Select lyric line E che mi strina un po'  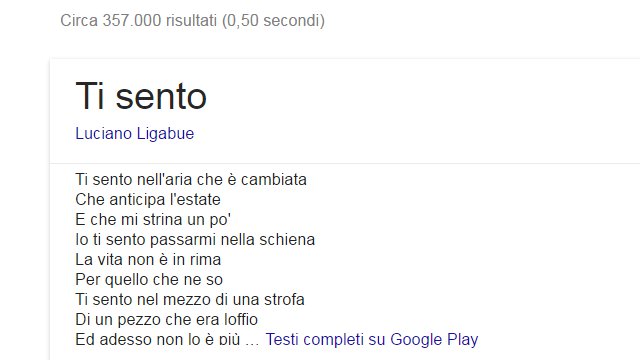pos(153,220)
